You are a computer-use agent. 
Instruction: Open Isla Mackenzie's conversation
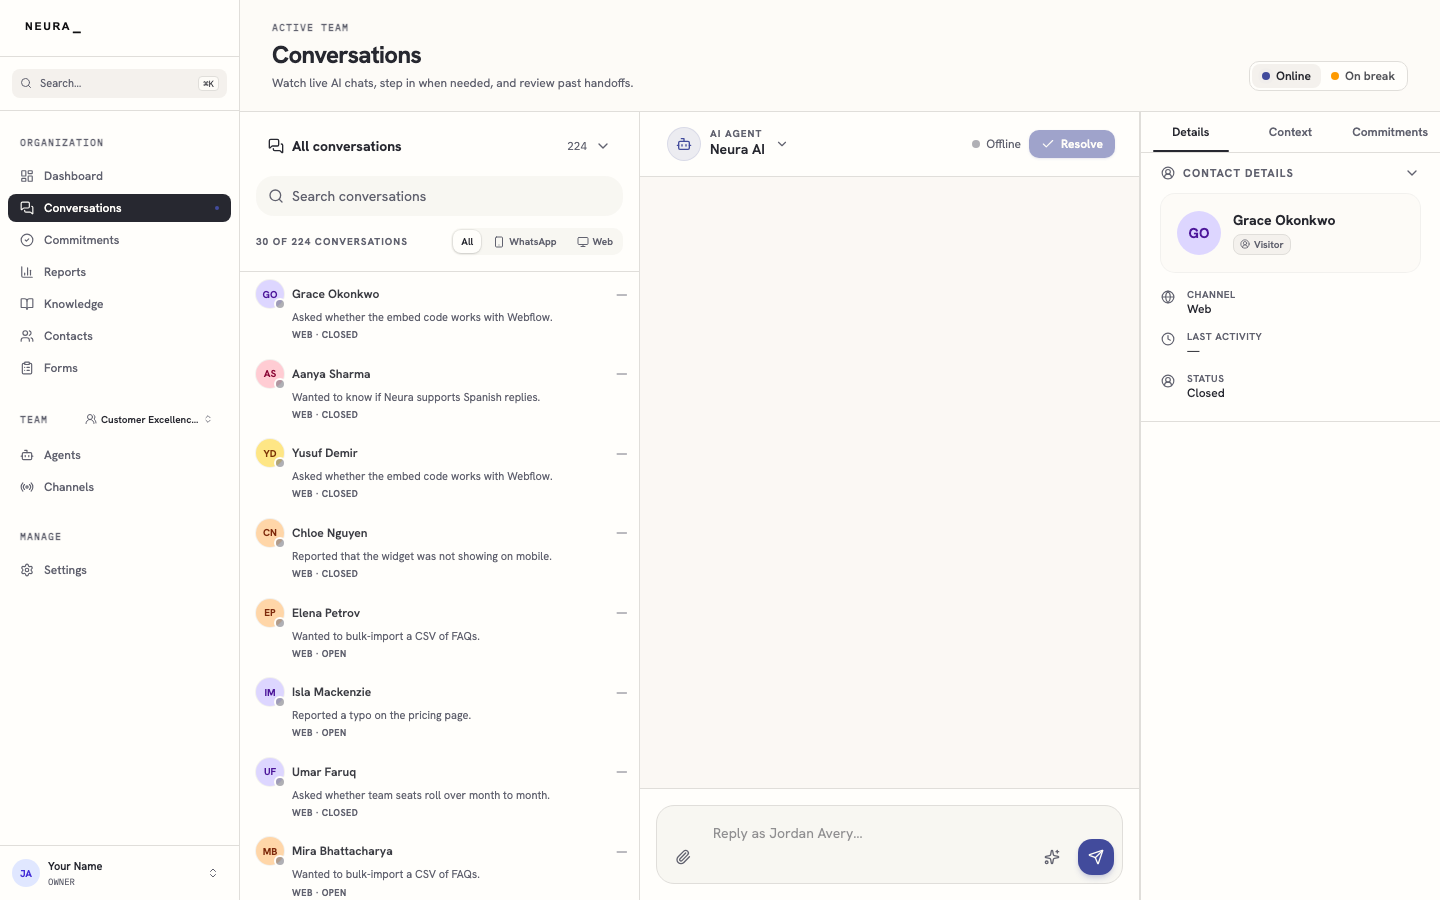(x=440, y=711)
